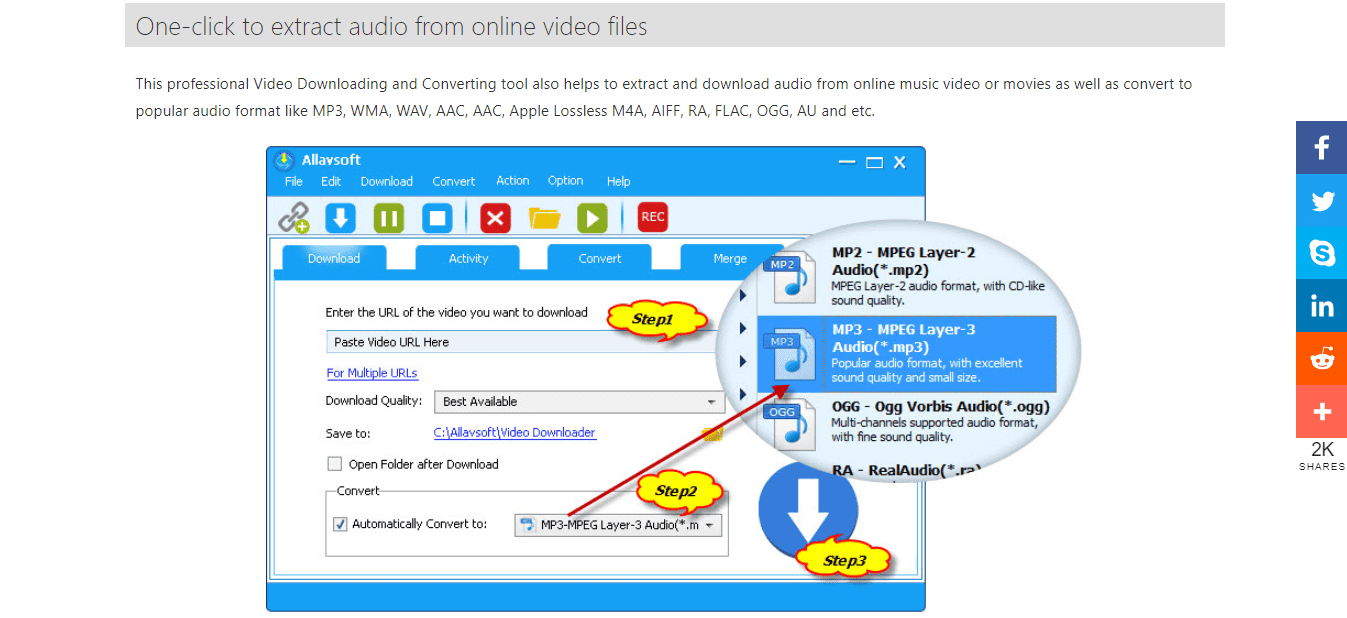This screenshot has width=1347, height=618.
Task: Open the Convert menu
Action: [454, 182]
